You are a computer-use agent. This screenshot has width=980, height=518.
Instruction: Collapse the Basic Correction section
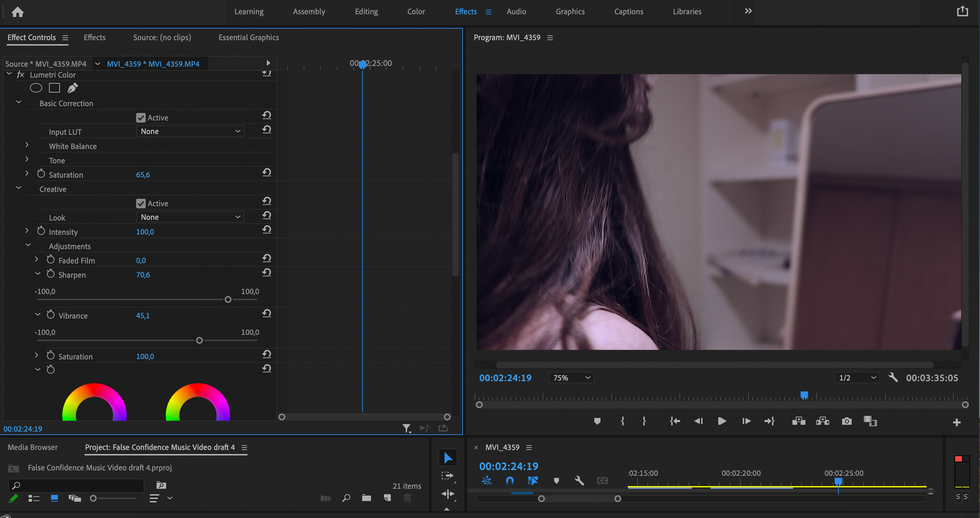pos(19,102)
